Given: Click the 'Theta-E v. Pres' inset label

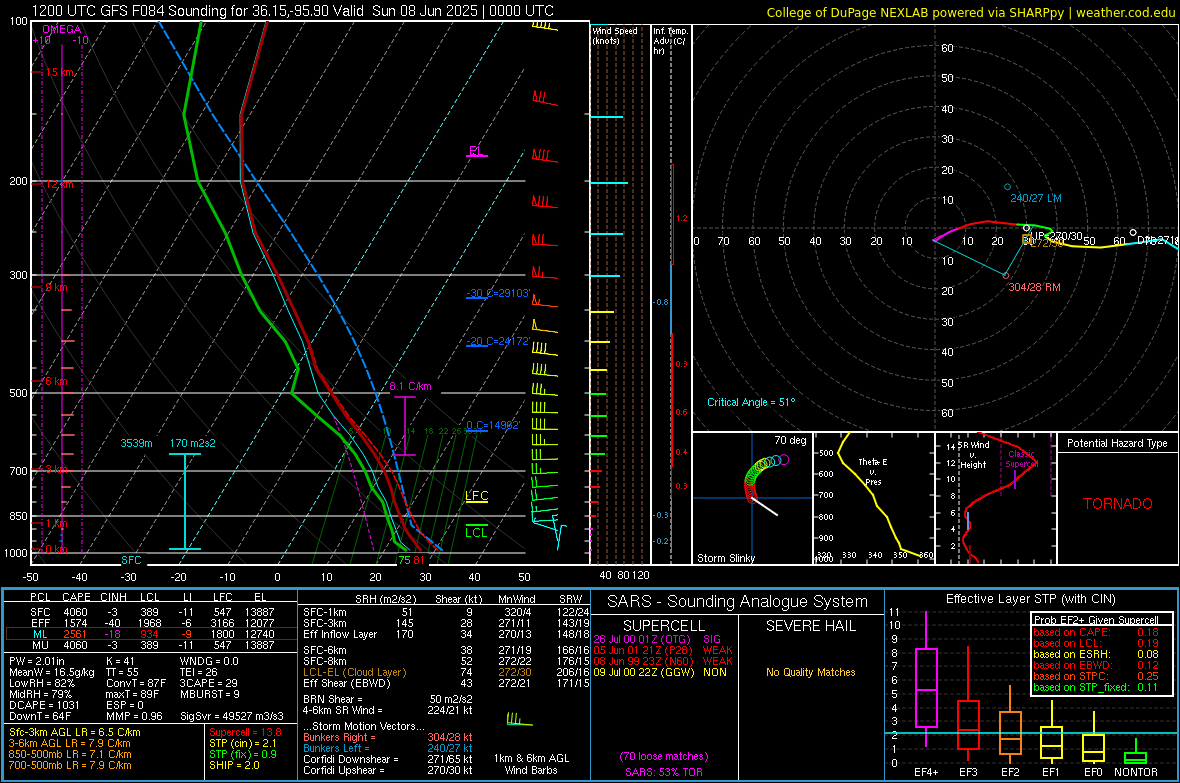Looking at the screenshot, I should 873,471.
